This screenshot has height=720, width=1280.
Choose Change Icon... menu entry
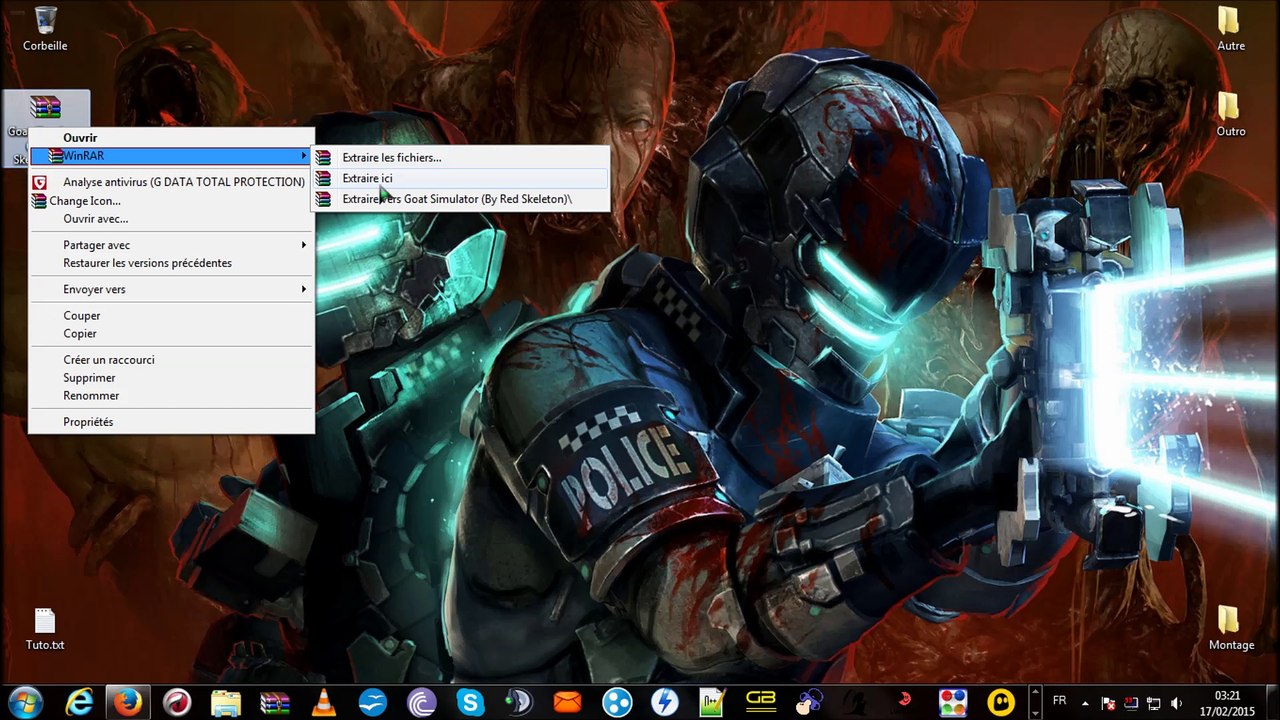point(171,201)
